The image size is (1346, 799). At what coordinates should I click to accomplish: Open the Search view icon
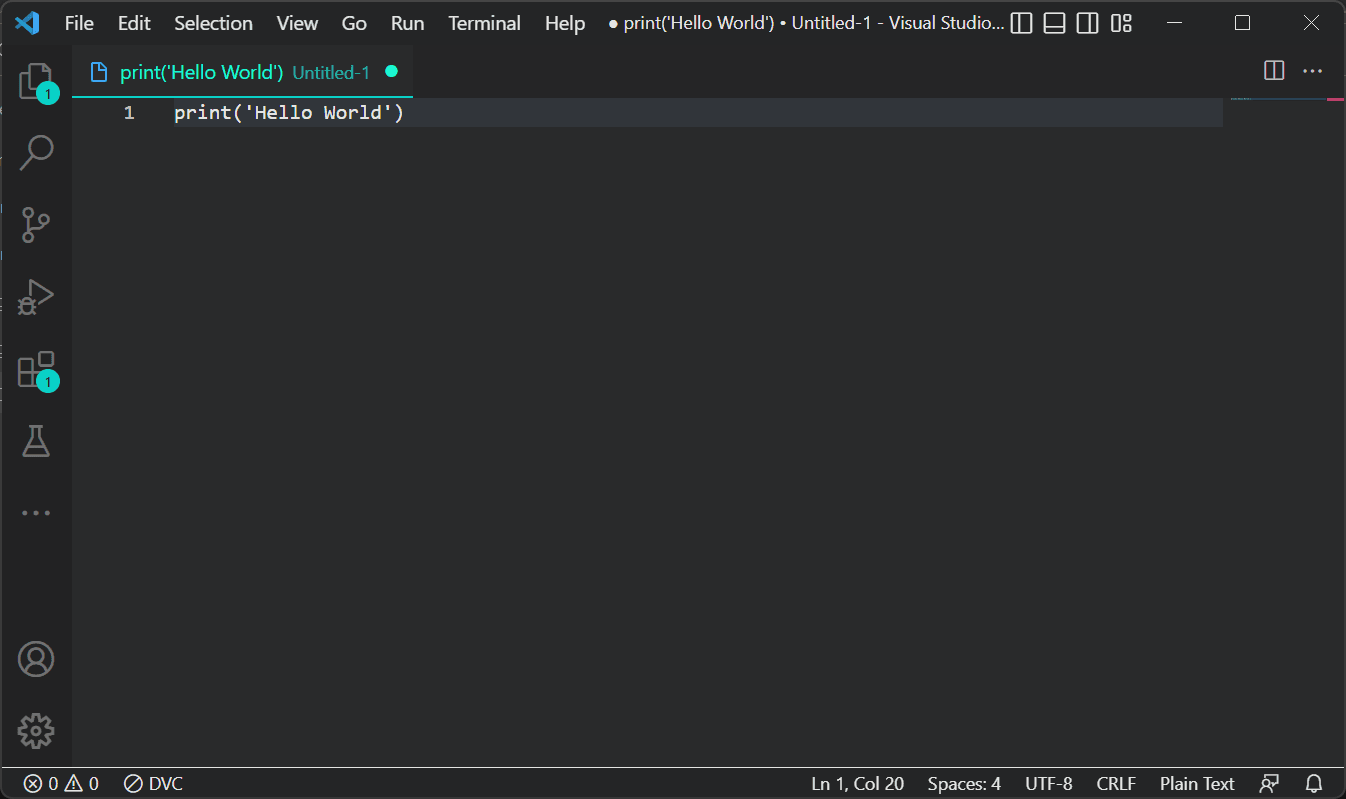36,152
